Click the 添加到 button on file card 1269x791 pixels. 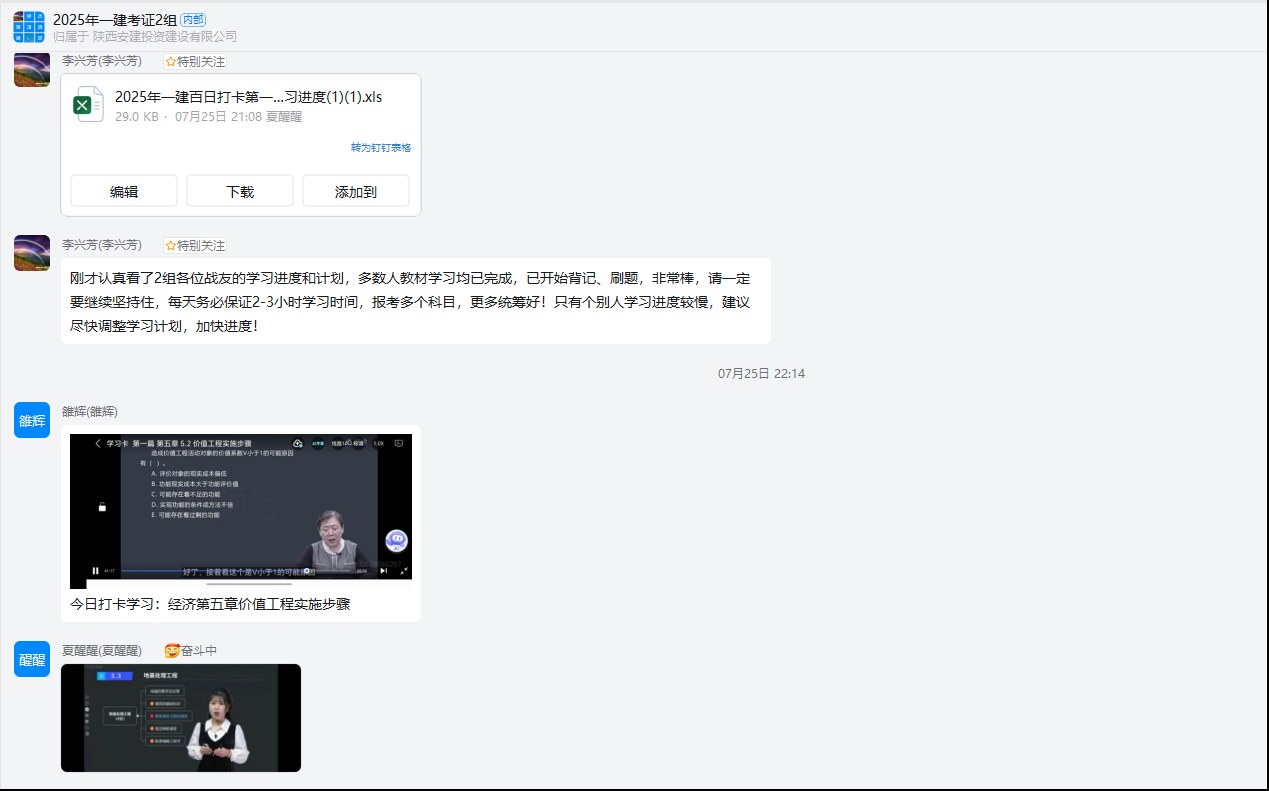(355, 191)
